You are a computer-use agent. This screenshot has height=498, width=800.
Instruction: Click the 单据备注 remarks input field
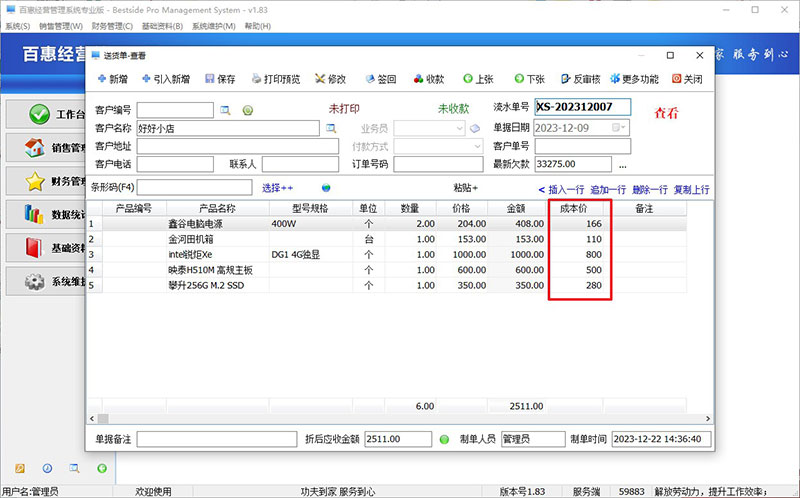click(217, 439)
